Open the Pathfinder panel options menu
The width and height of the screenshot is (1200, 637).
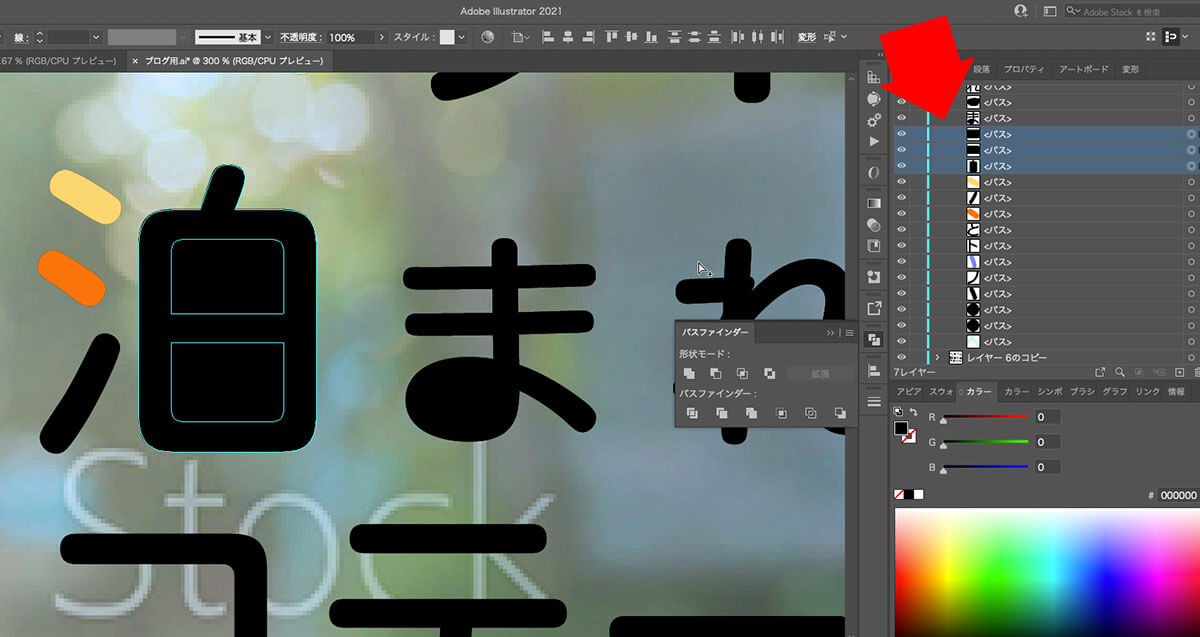click(x=849, y=333)
